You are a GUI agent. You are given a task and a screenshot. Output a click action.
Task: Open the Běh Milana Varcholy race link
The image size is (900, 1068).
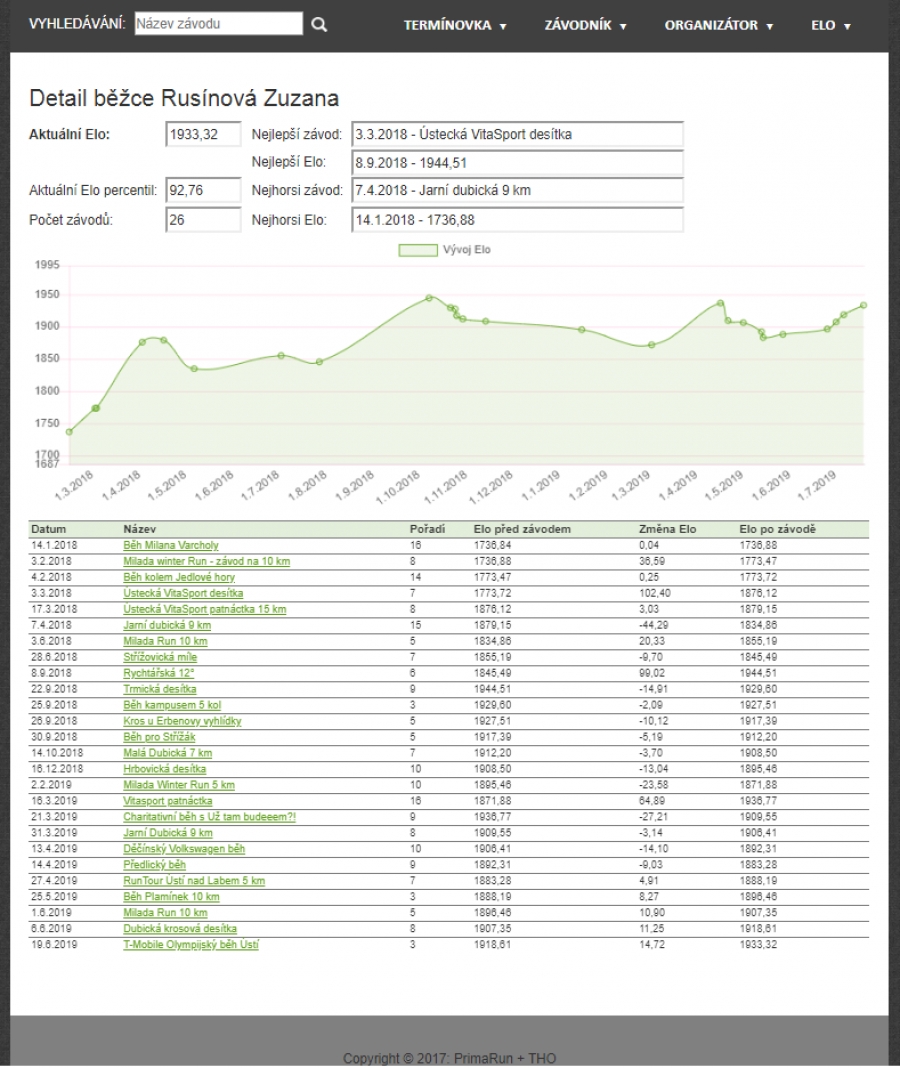(171, 544)
